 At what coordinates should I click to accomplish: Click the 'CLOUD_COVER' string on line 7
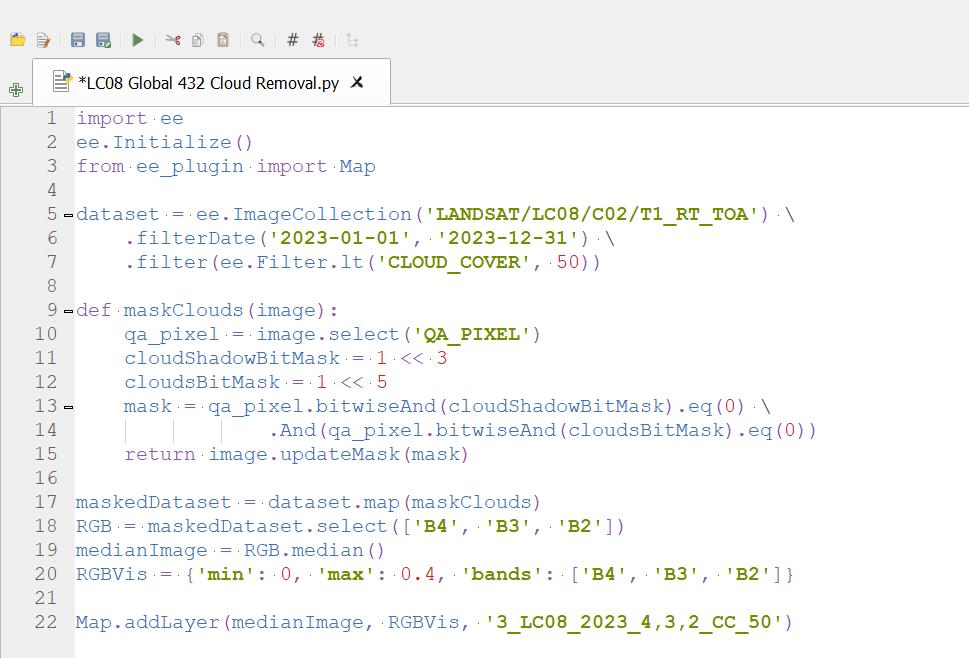tap(454, 263)
